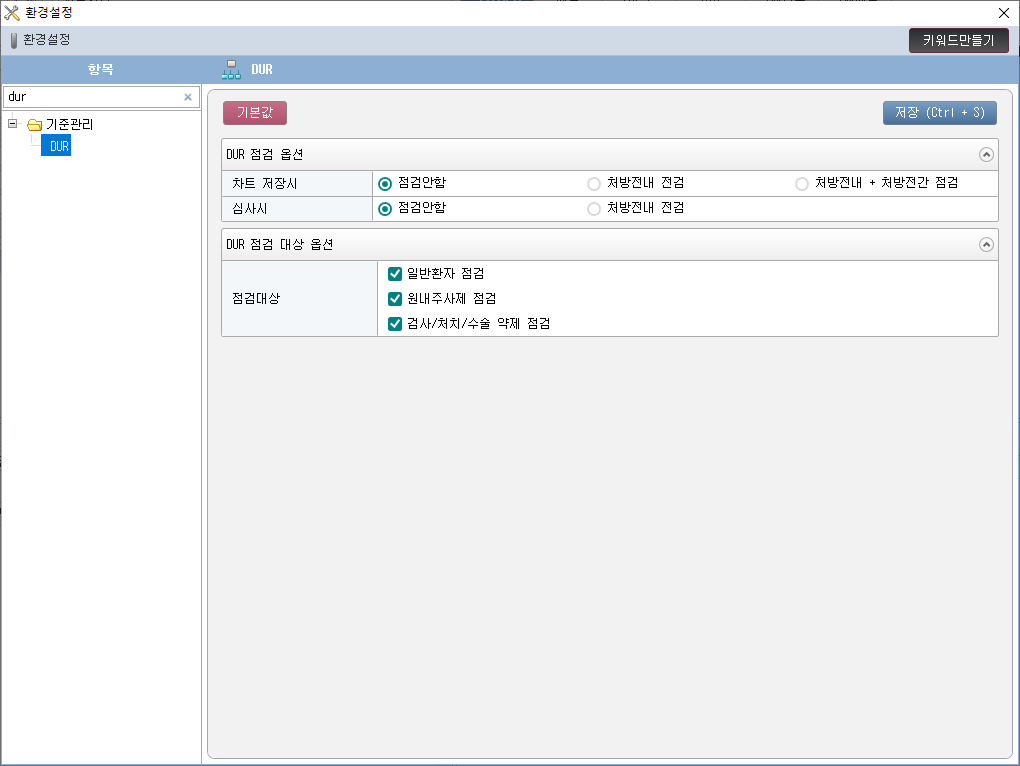This screenshot has width=1020, height=766.
Task: Select 처방전내 + 처방전간 점검 option
Action: (802, 184)
